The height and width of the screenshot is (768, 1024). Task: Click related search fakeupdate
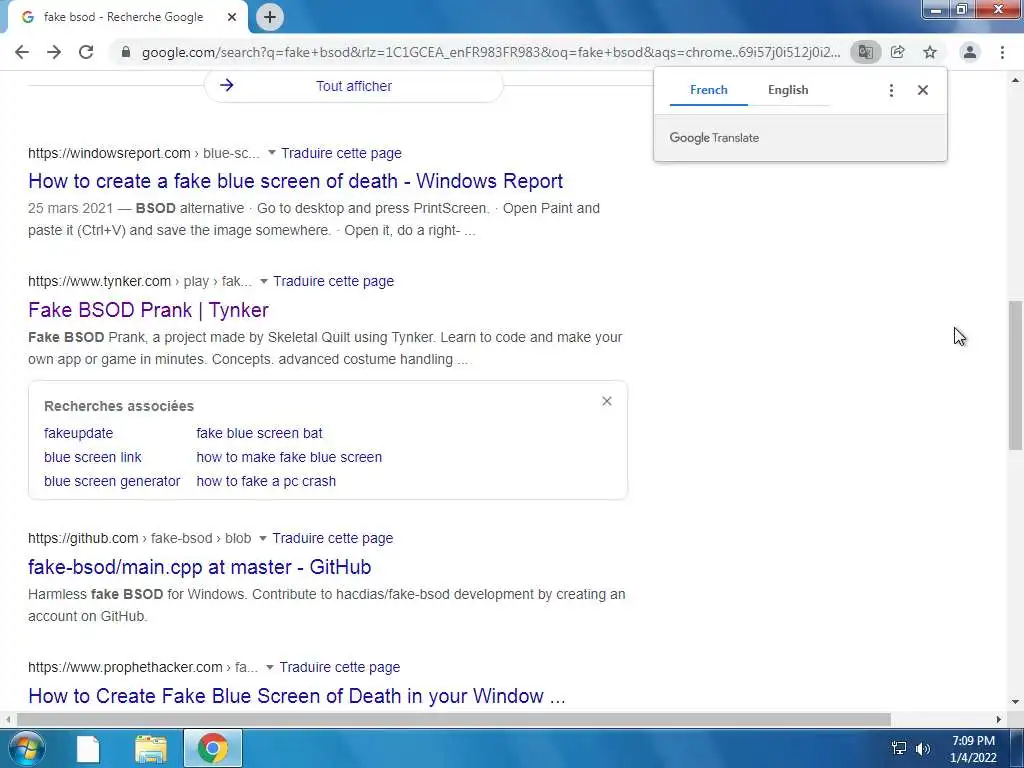(x=78, y=433)
